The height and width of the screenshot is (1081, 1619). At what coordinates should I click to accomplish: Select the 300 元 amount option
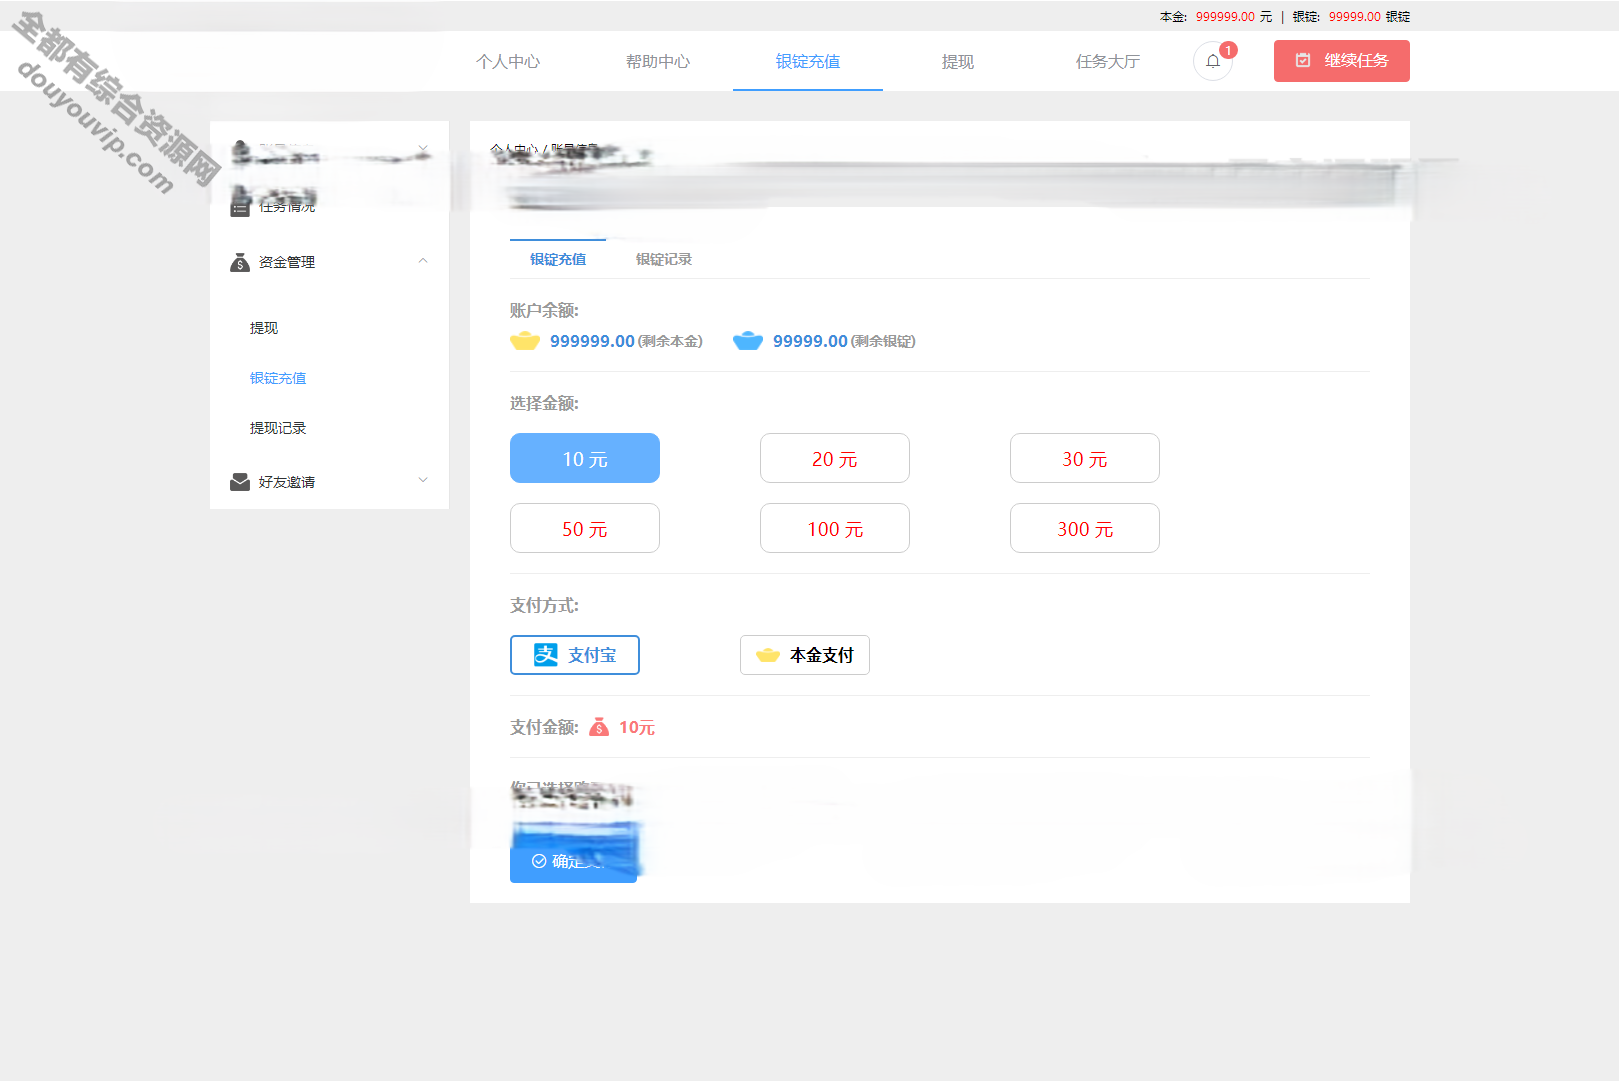(x=1085, y=528)
